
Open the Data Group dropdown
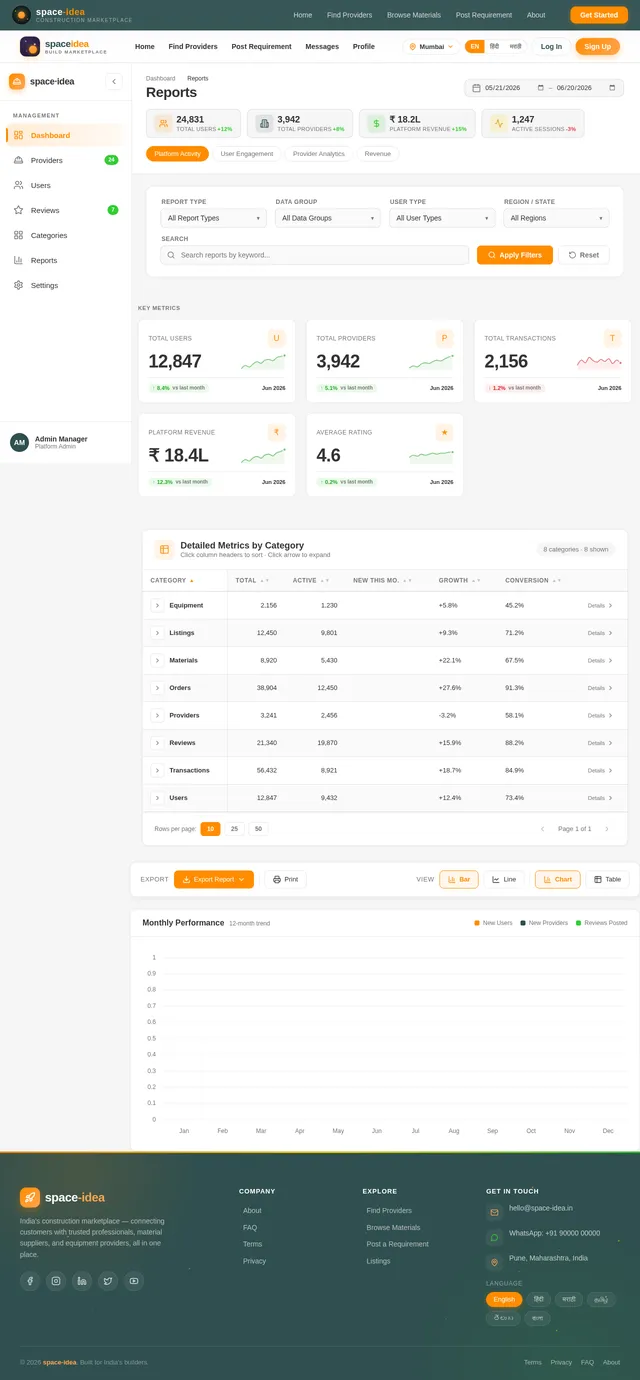click(x=328, y=218)
